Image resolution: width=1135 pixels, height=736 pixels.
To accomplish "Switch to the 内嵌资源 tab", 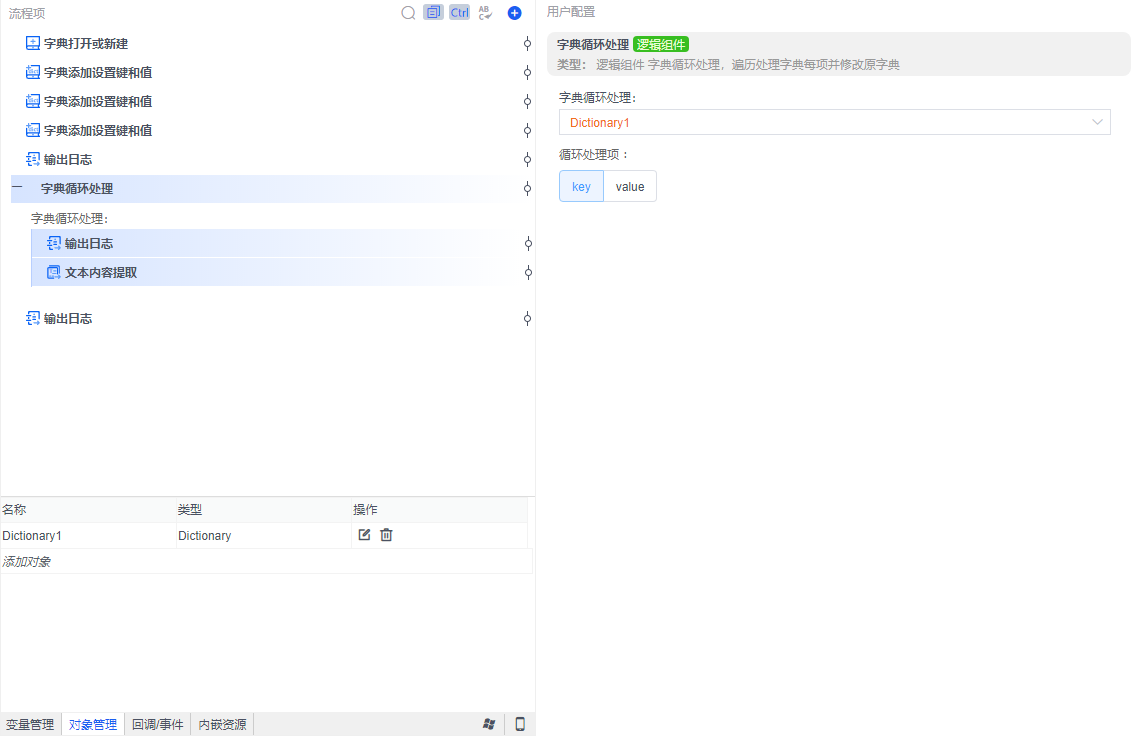I will 221,723.
